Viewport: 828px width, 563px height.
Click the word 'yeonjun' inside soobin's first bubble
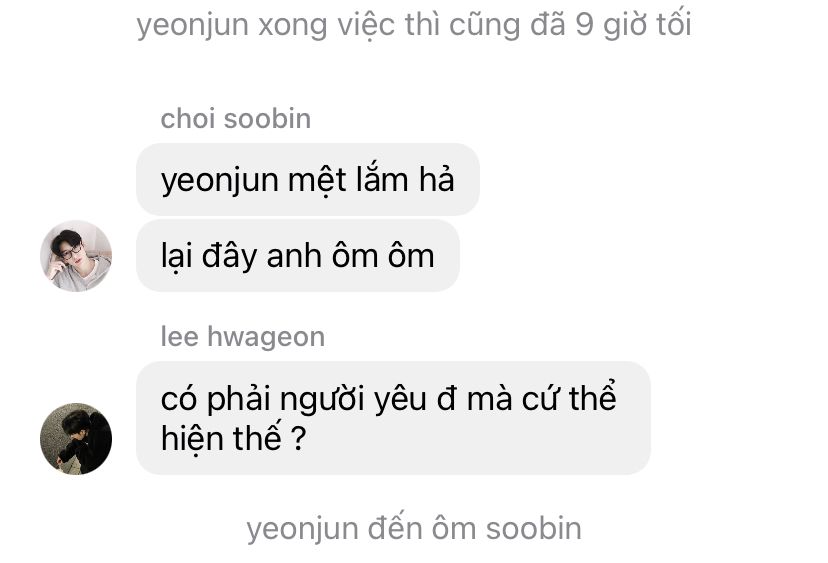[220, 182]
